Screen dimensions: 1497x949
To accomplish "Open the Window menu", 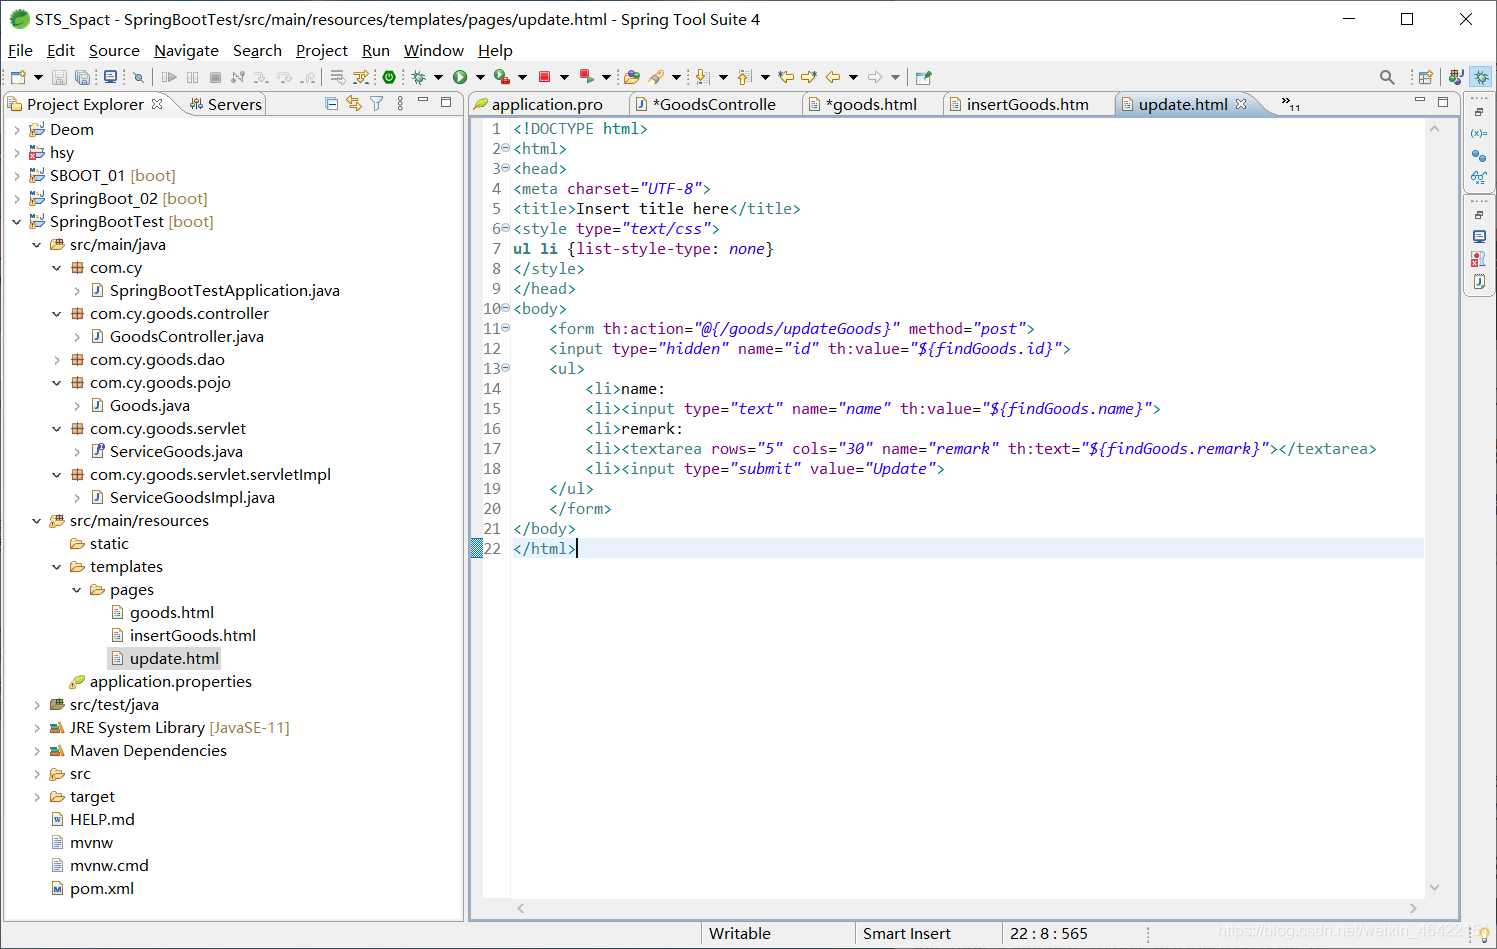I will coord(433,50).
